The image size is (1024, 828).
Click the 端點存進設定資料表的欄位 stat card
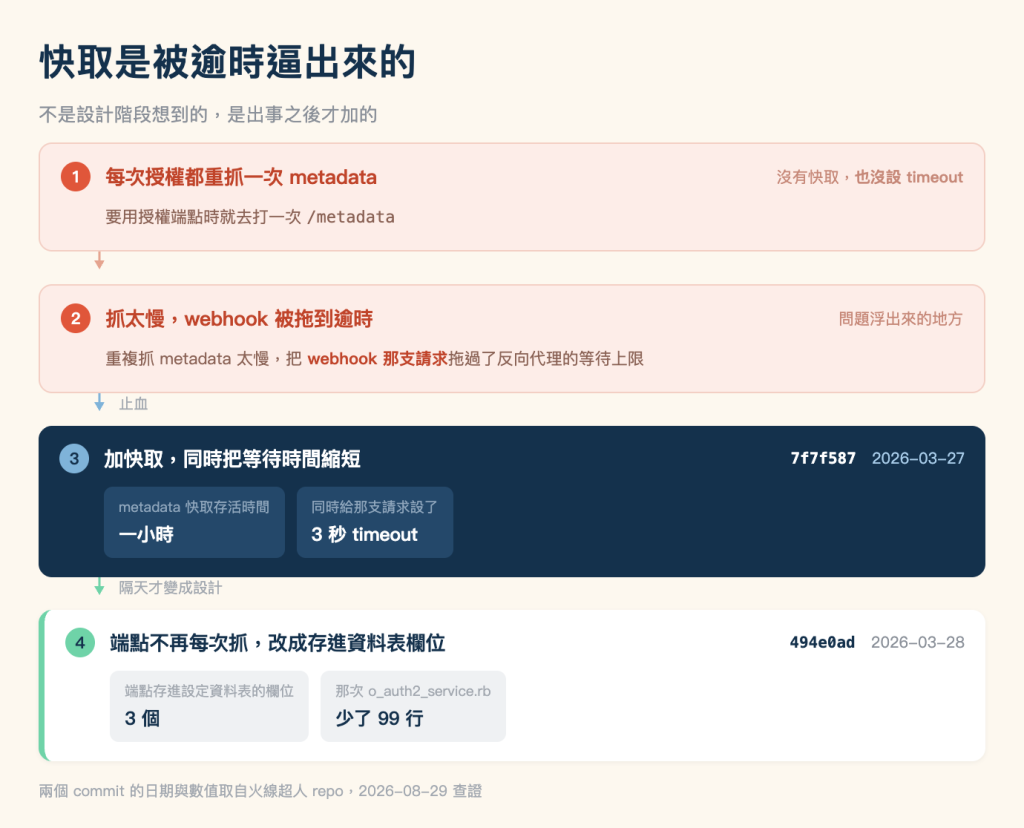click(x=209, y=707)
